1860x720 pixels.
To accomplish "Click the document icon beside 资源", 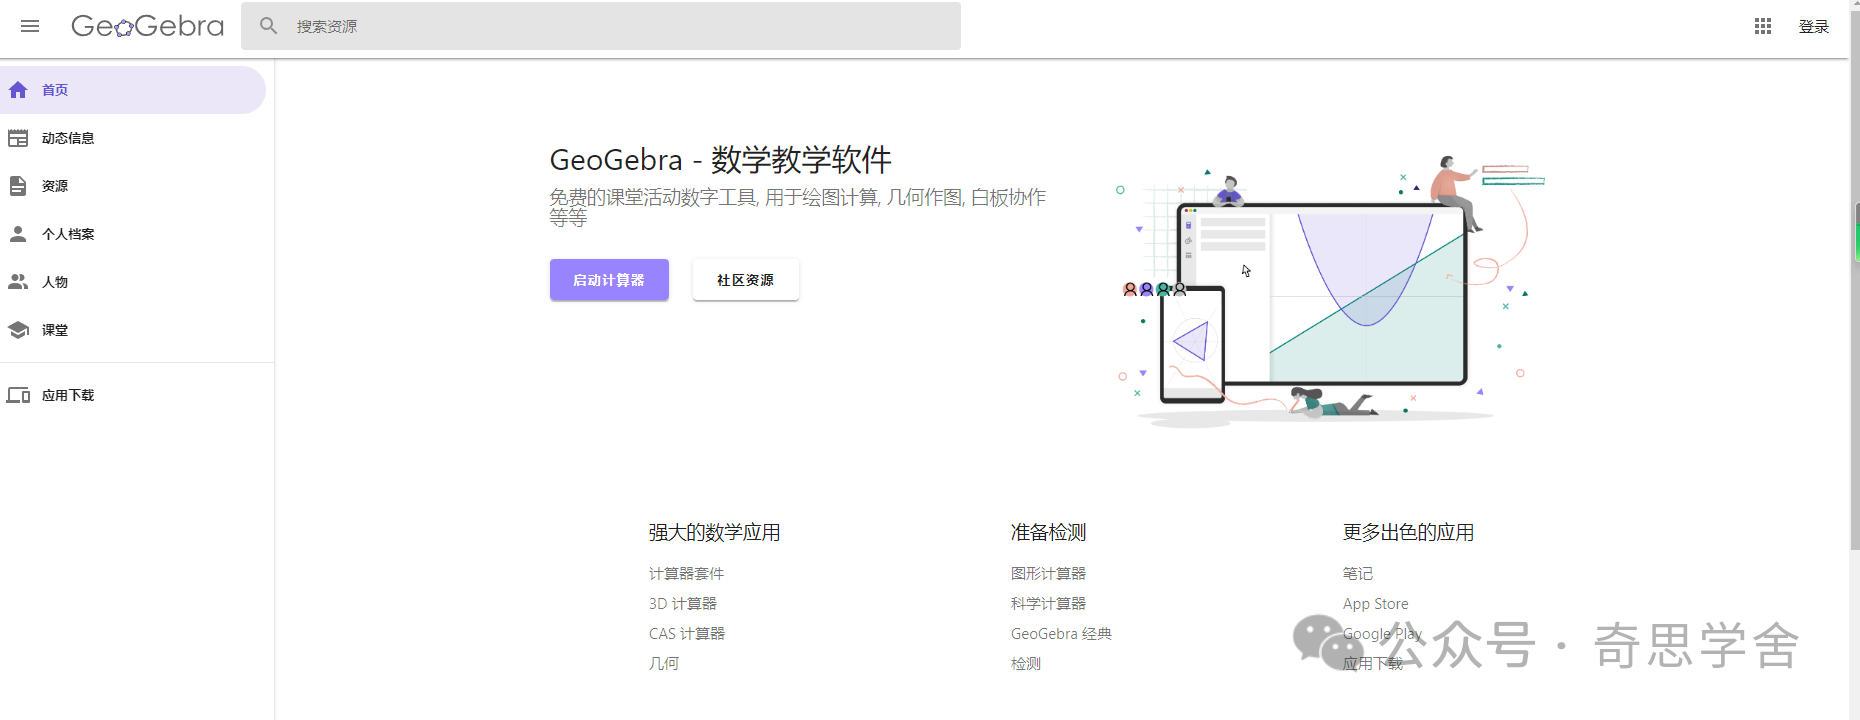I will (x=18, y=186).
